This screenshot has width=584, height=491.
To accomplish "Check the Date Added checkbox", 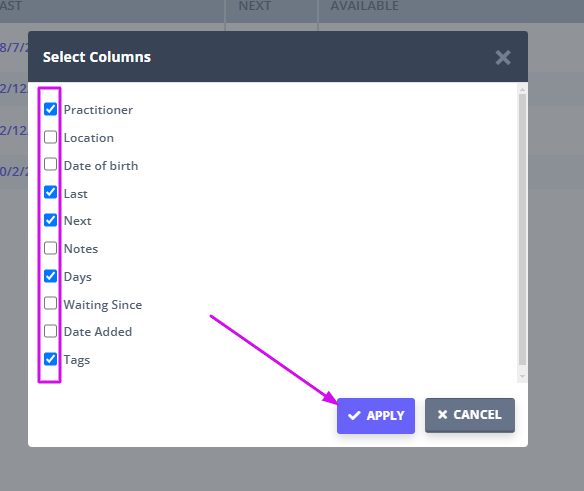I will click(x=50, y=331).
